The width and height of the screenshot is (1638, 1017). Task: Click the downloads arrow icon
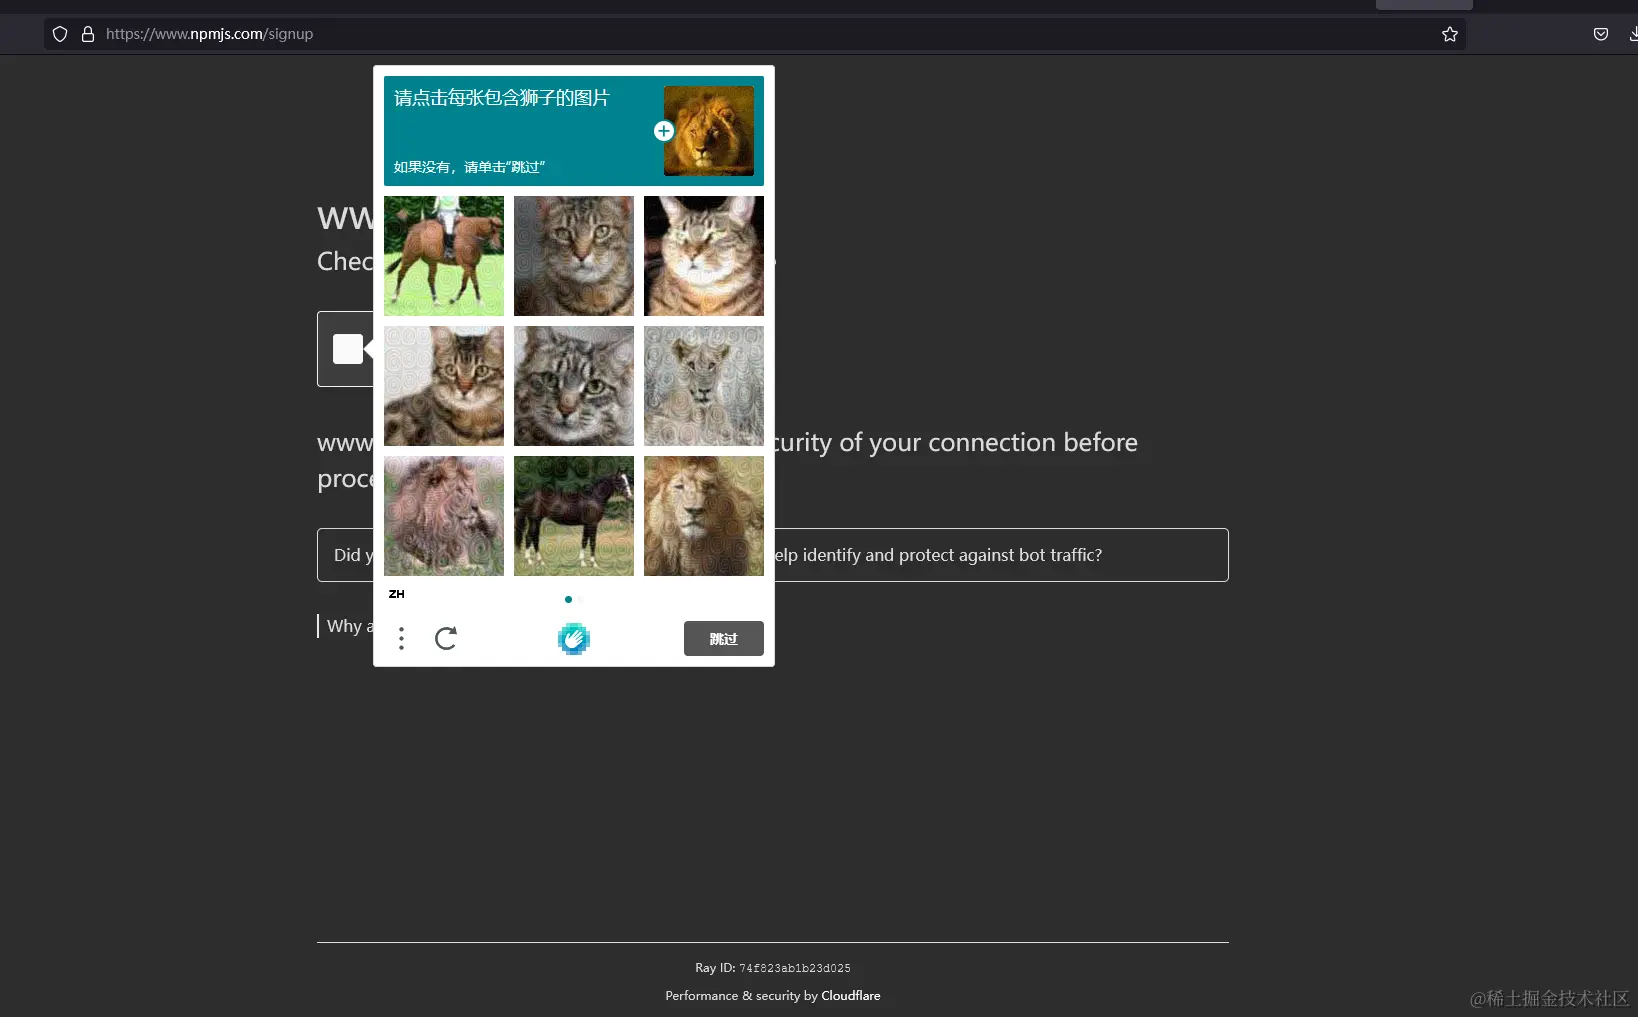tap(1633, 34)
